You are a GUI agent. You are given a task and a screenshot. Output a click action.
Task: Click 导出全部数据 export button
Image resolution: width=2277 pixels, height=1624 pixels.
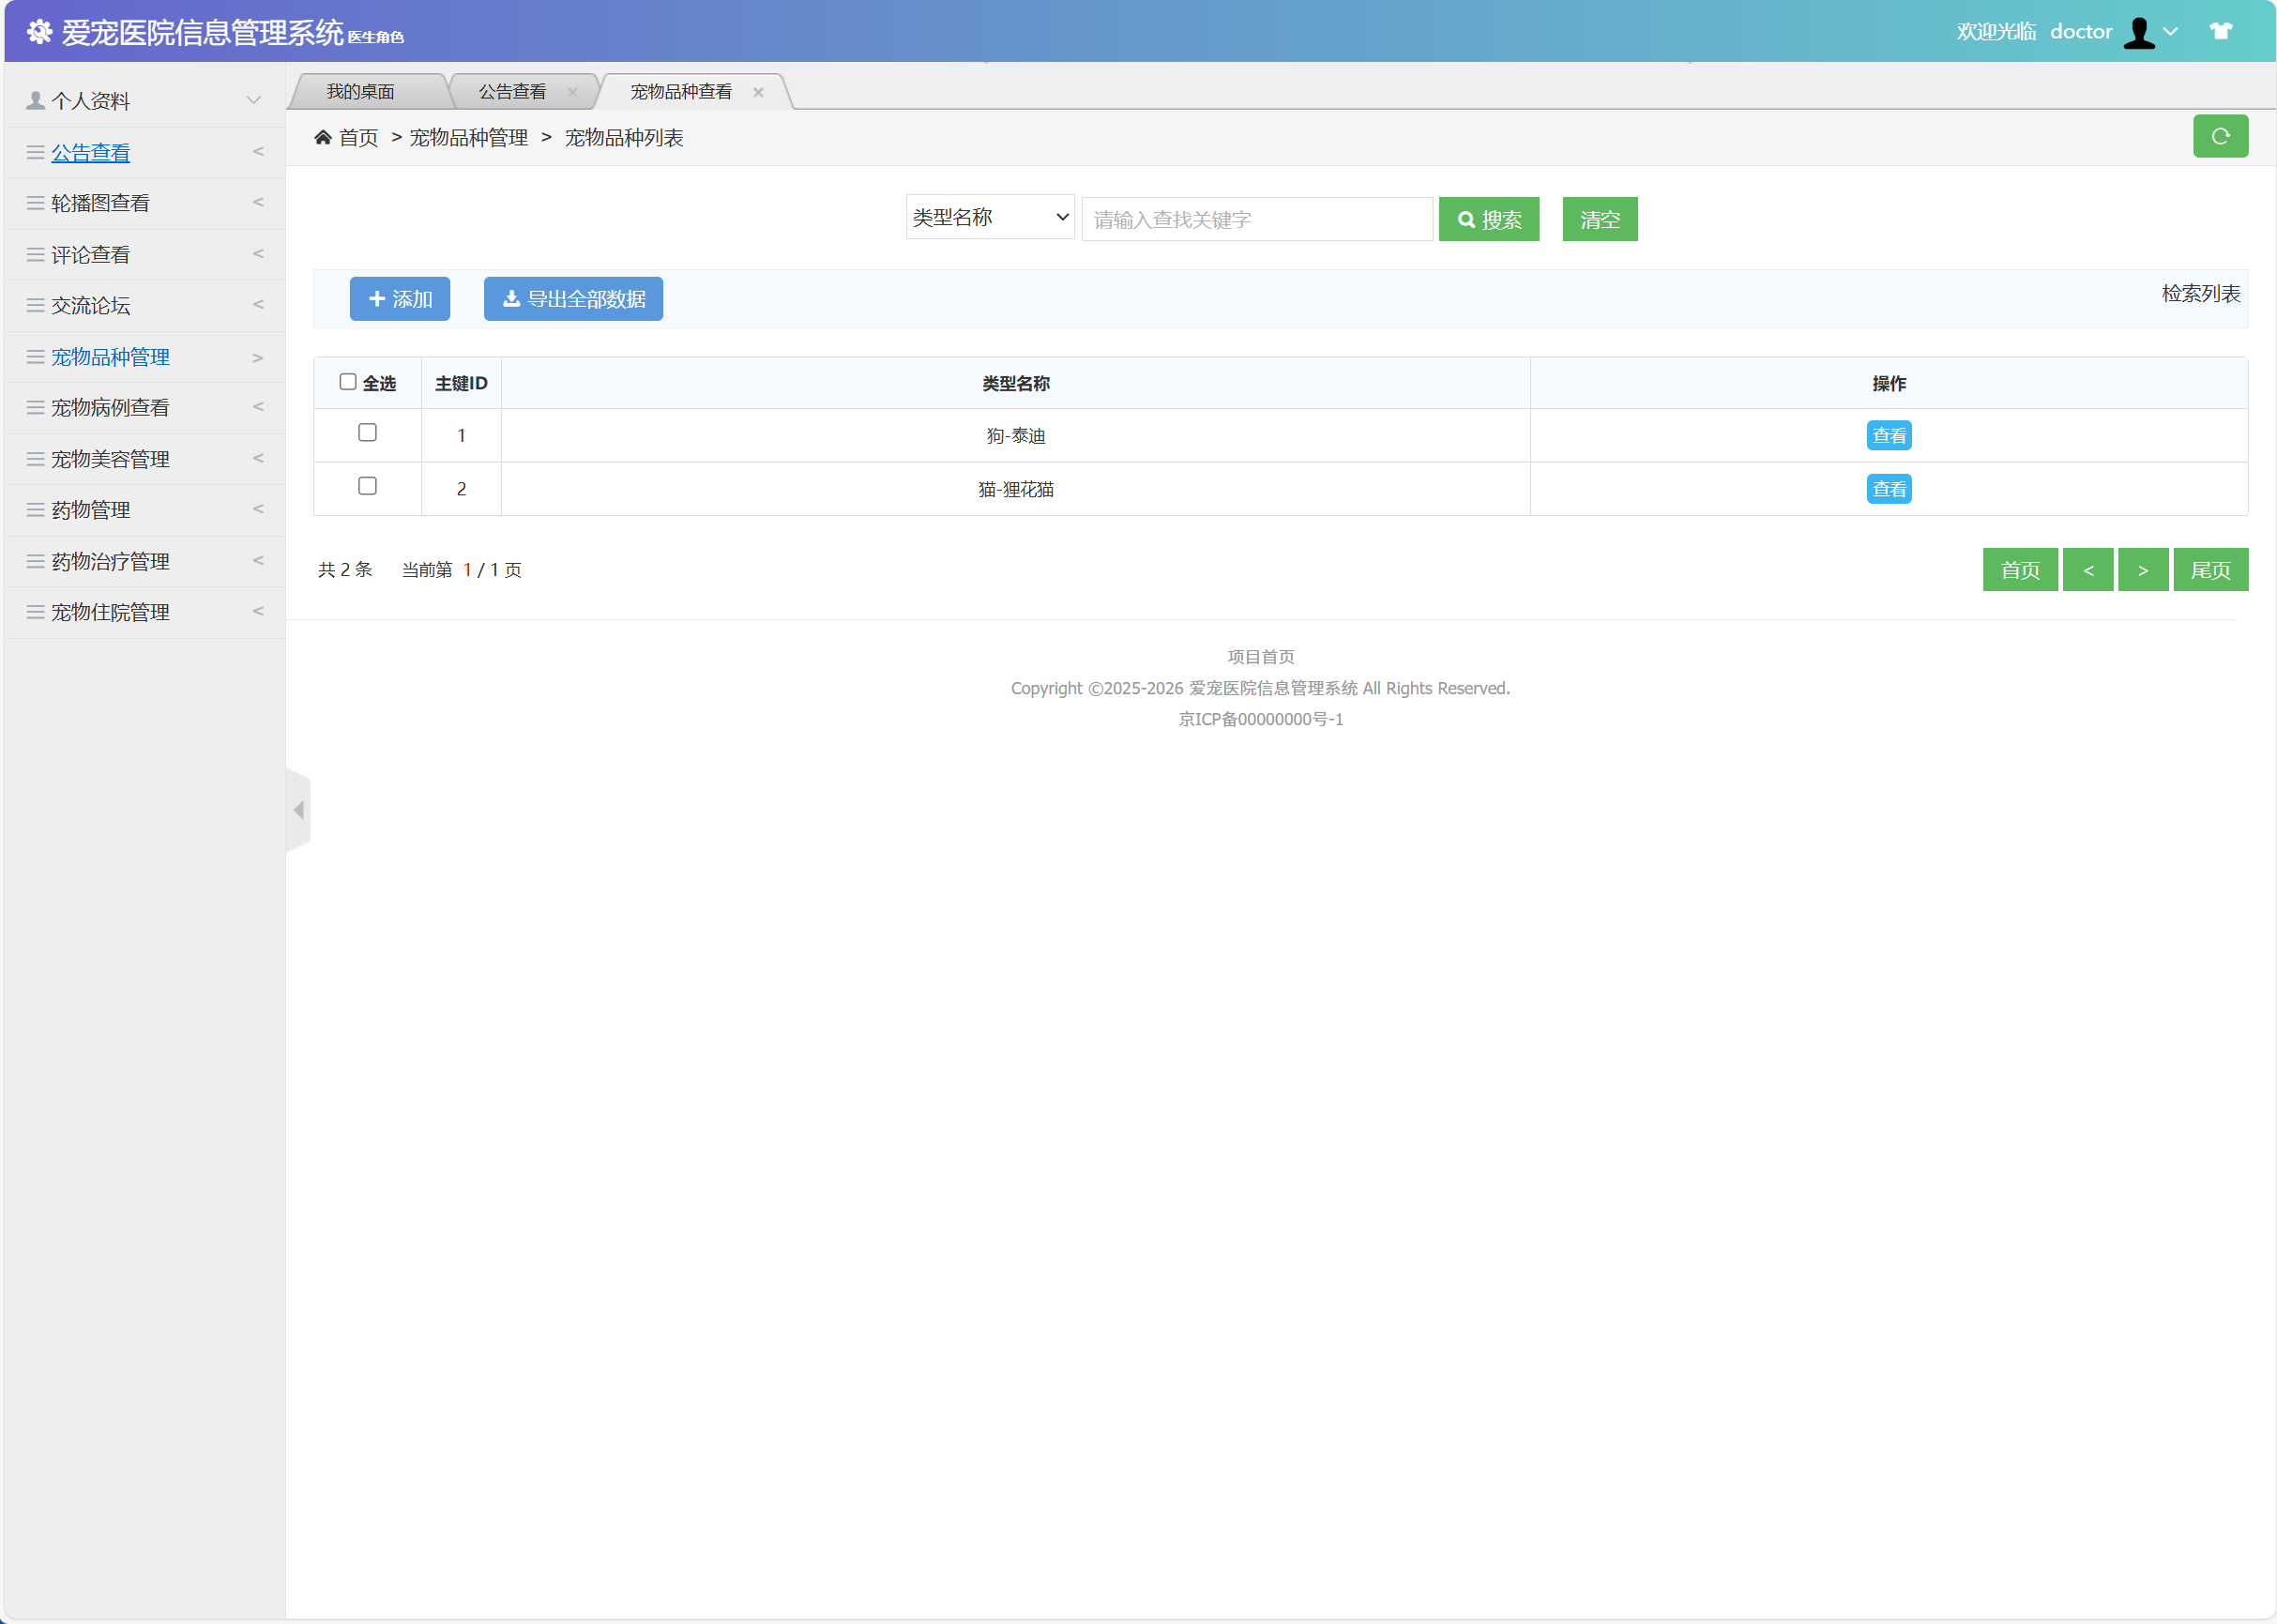[573, 299]
